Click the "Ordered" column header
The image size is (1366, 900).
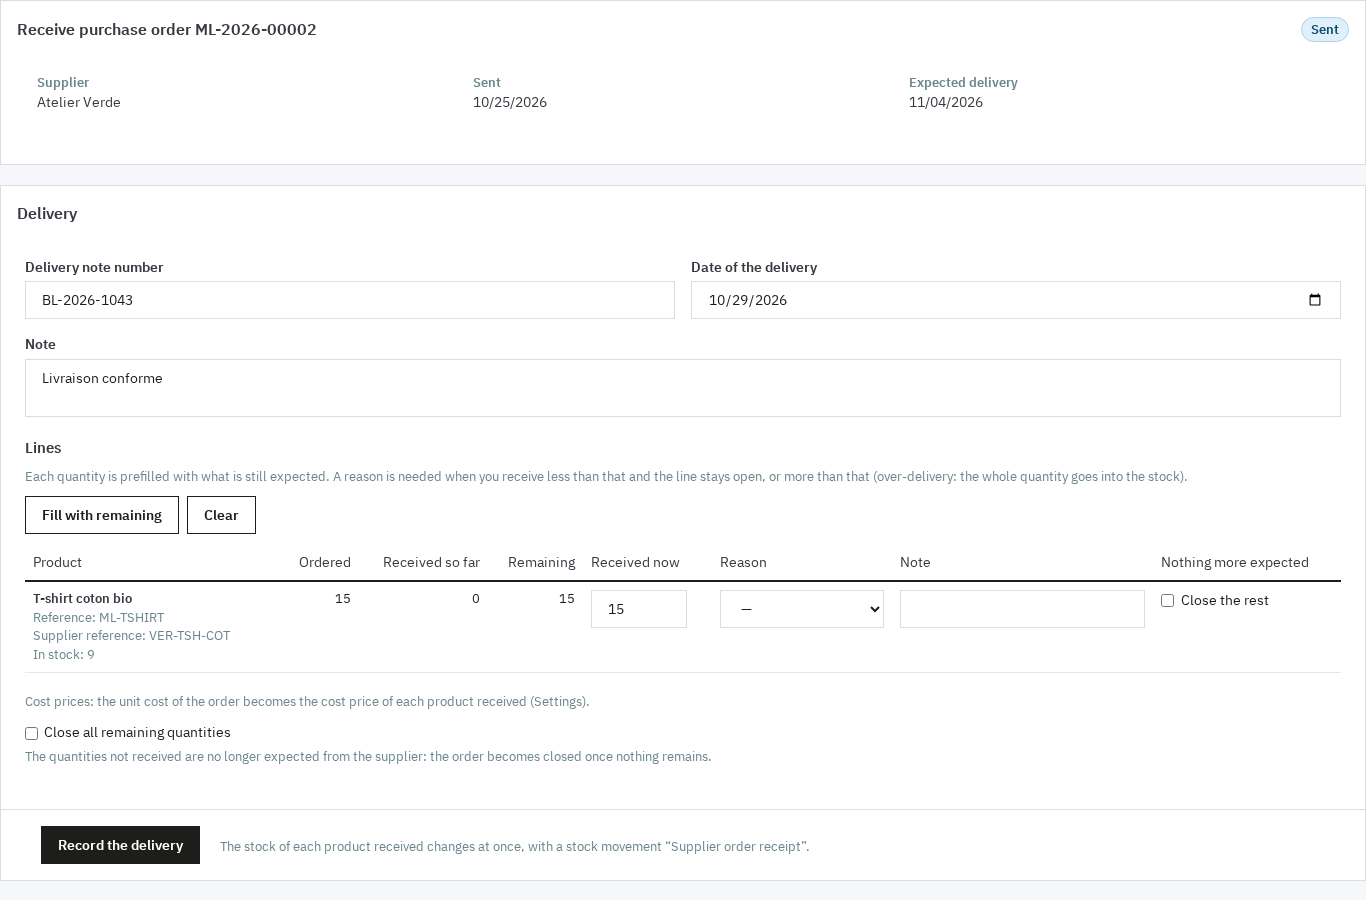point(325,562)
